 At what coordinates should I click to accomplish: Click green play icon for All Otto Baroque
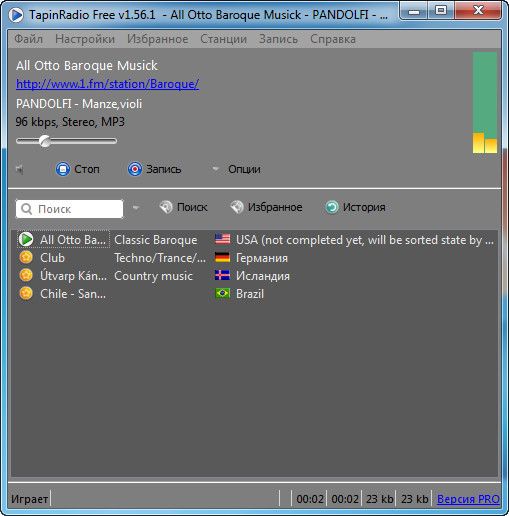(x=26, y=239)
